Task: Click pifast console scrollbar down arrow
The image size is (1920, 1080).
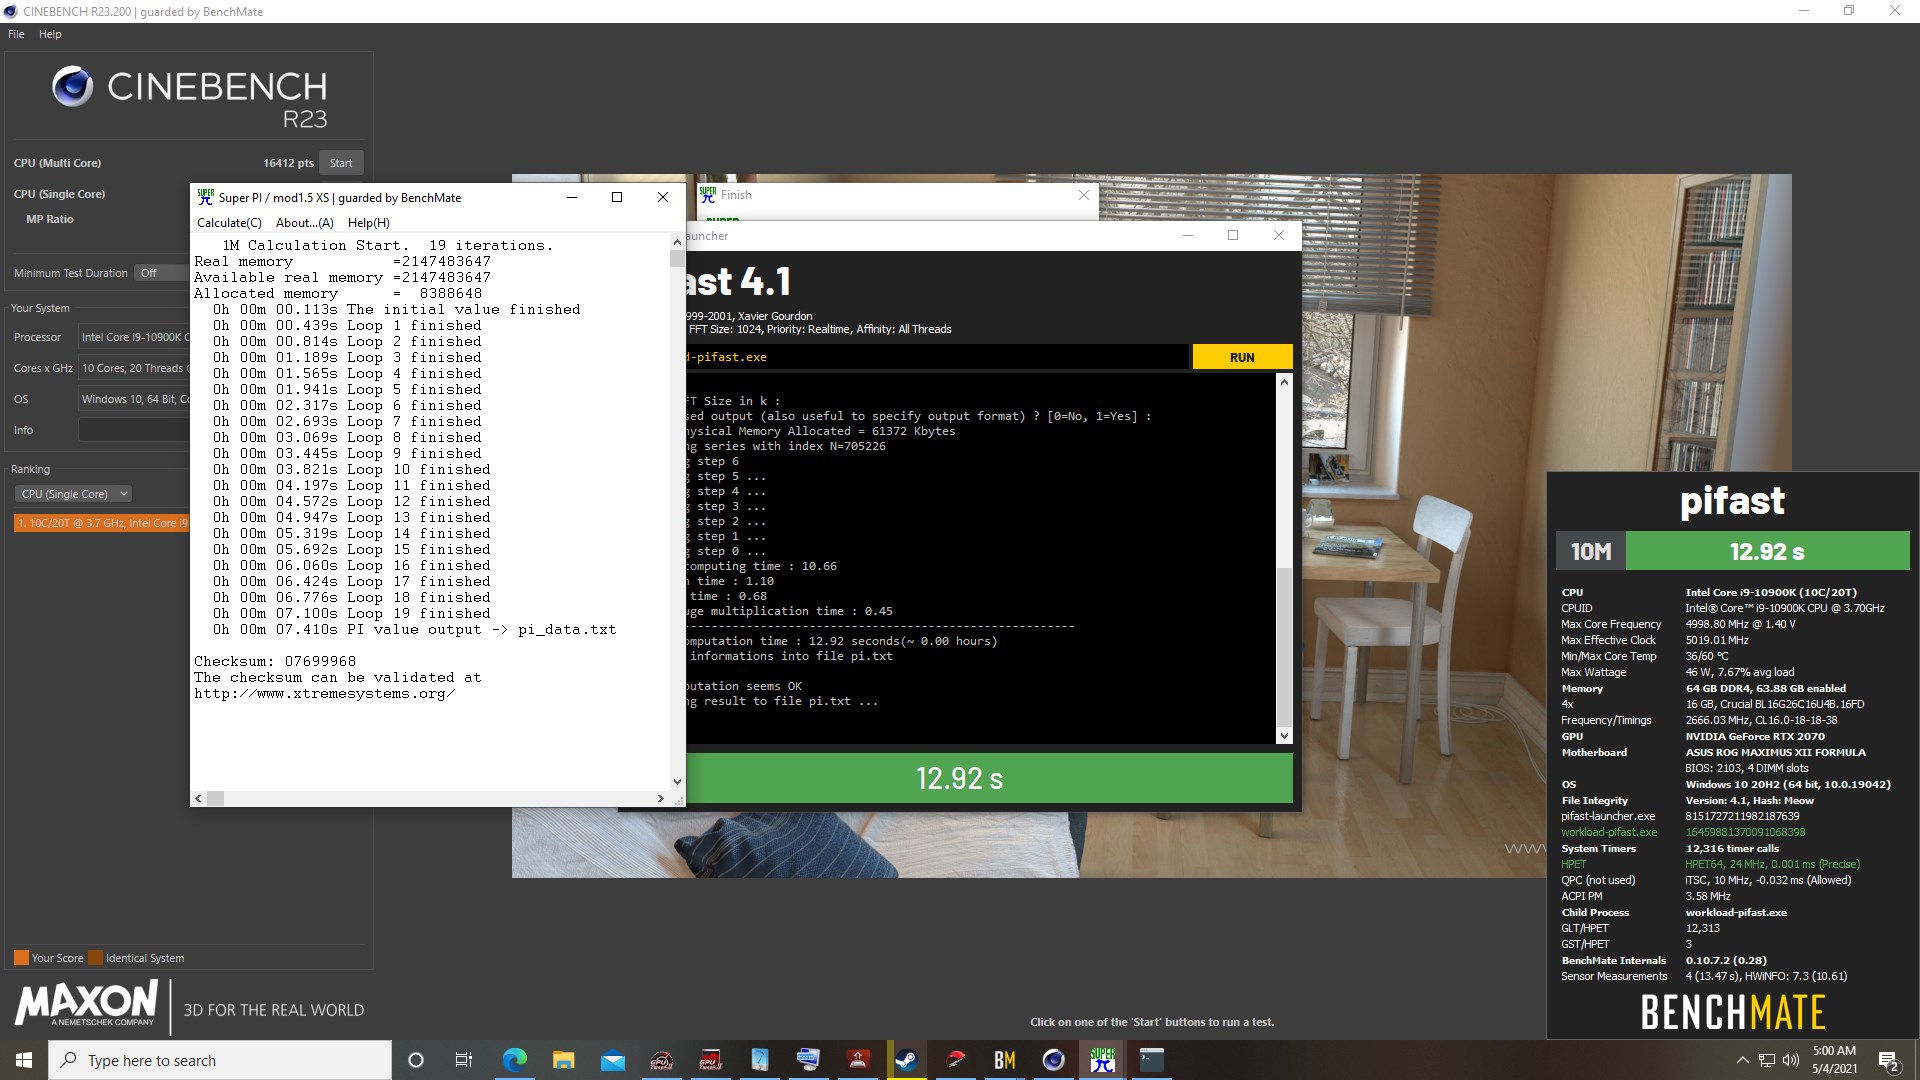Action: (x=1284, y=736)
